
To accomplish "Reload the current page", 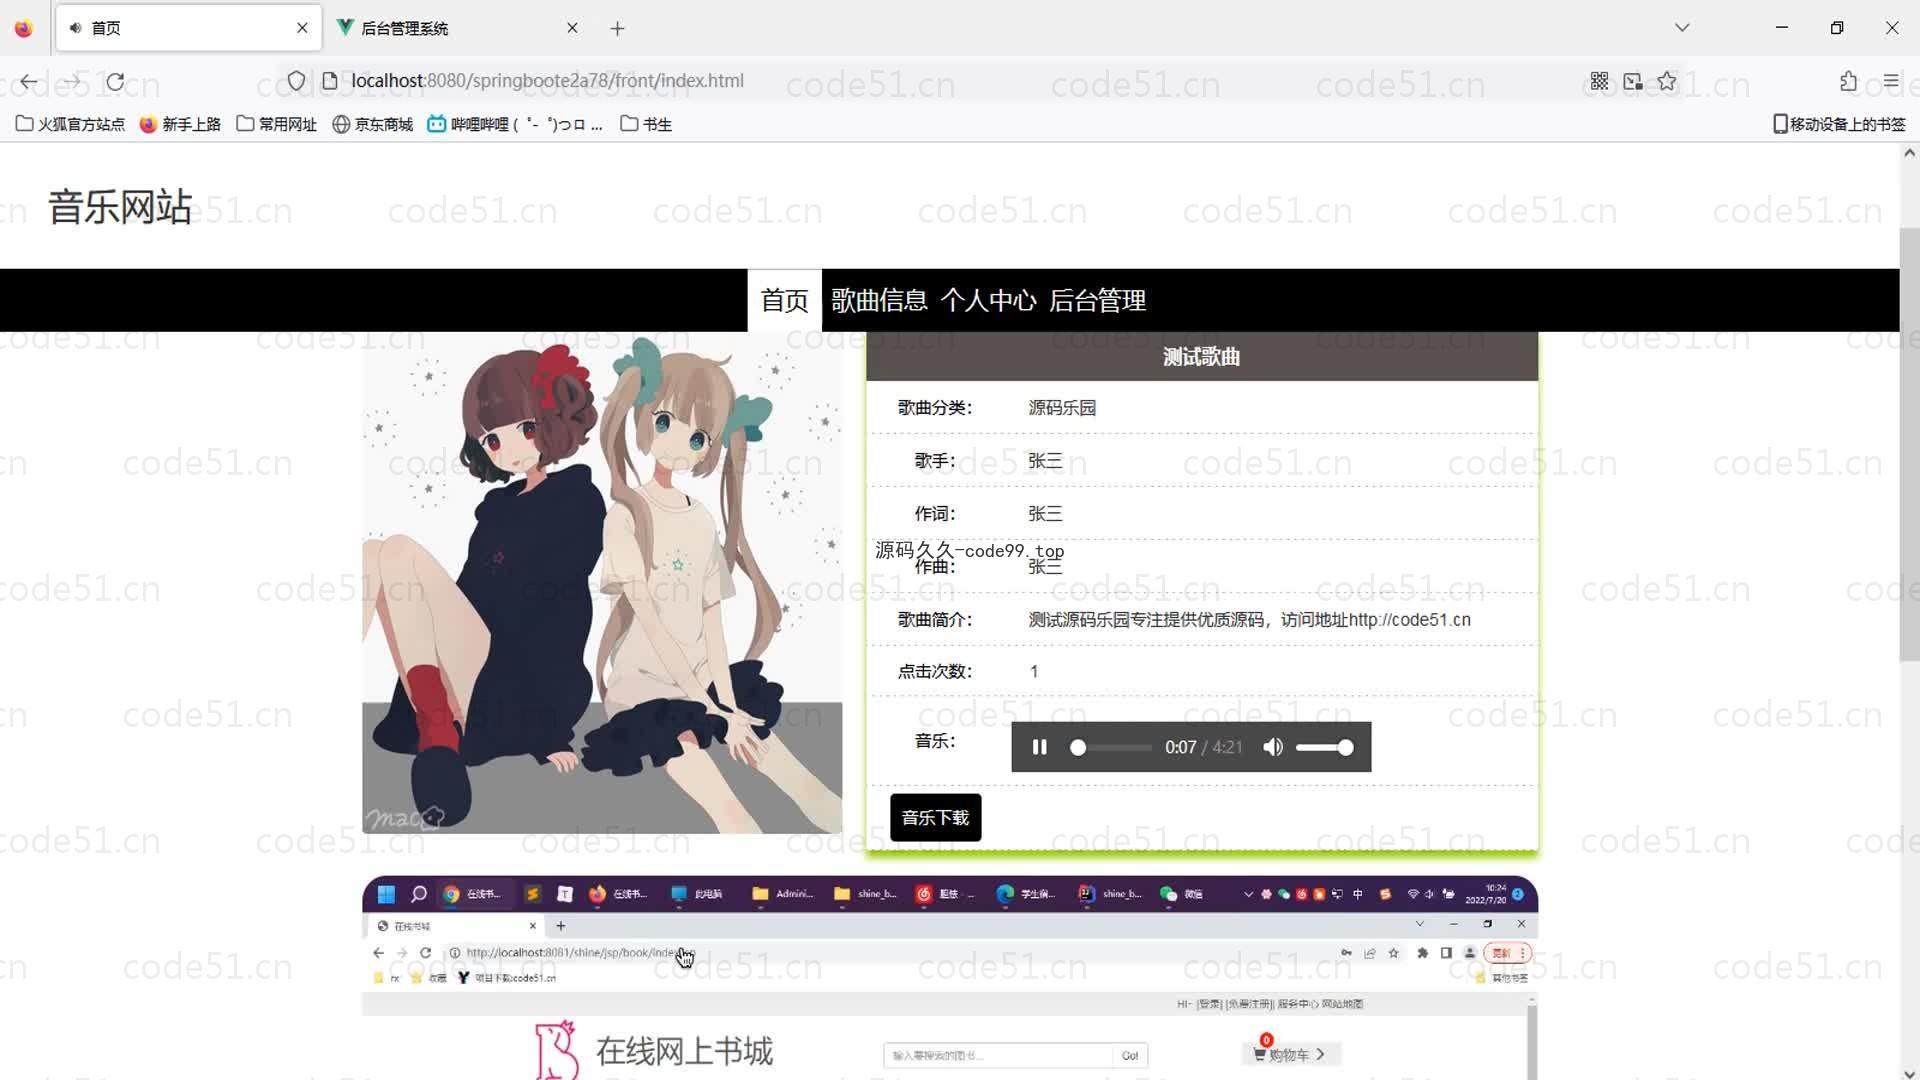I will click(115, 81).
